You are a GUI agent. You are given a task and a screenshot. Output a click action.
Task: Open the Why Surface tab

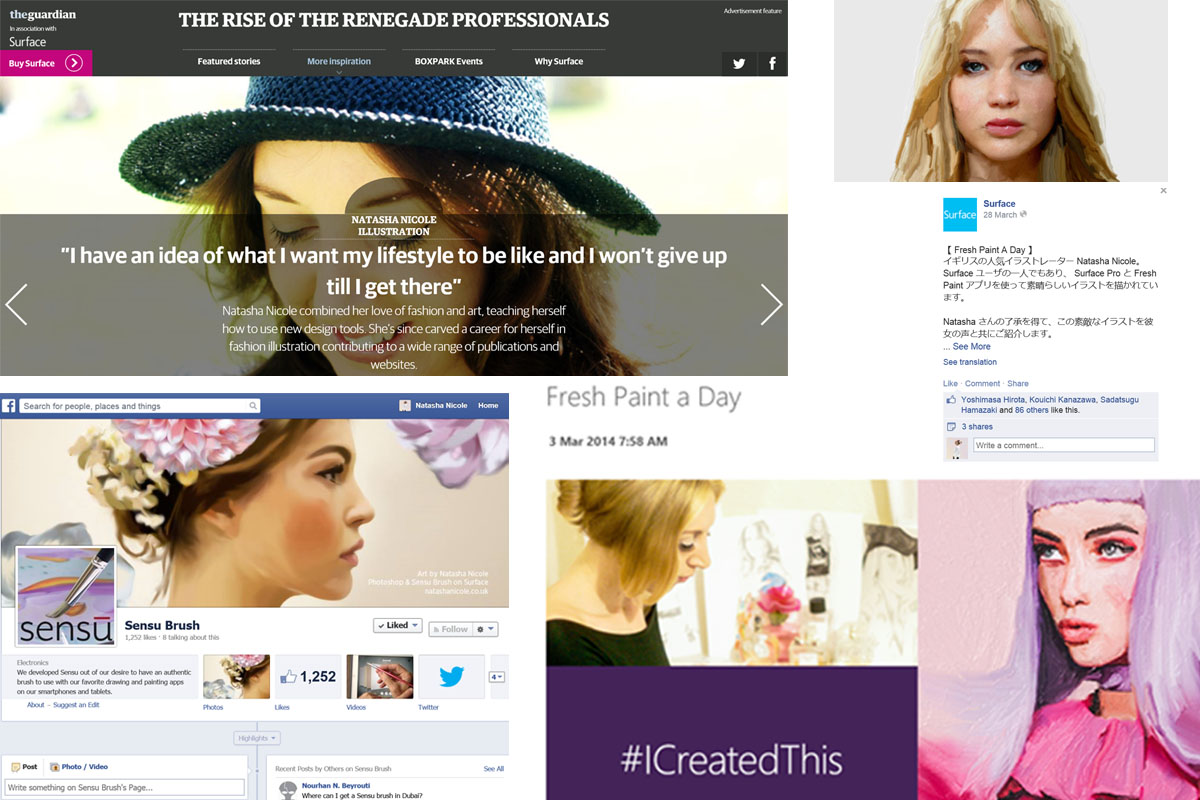pos(559,61)
